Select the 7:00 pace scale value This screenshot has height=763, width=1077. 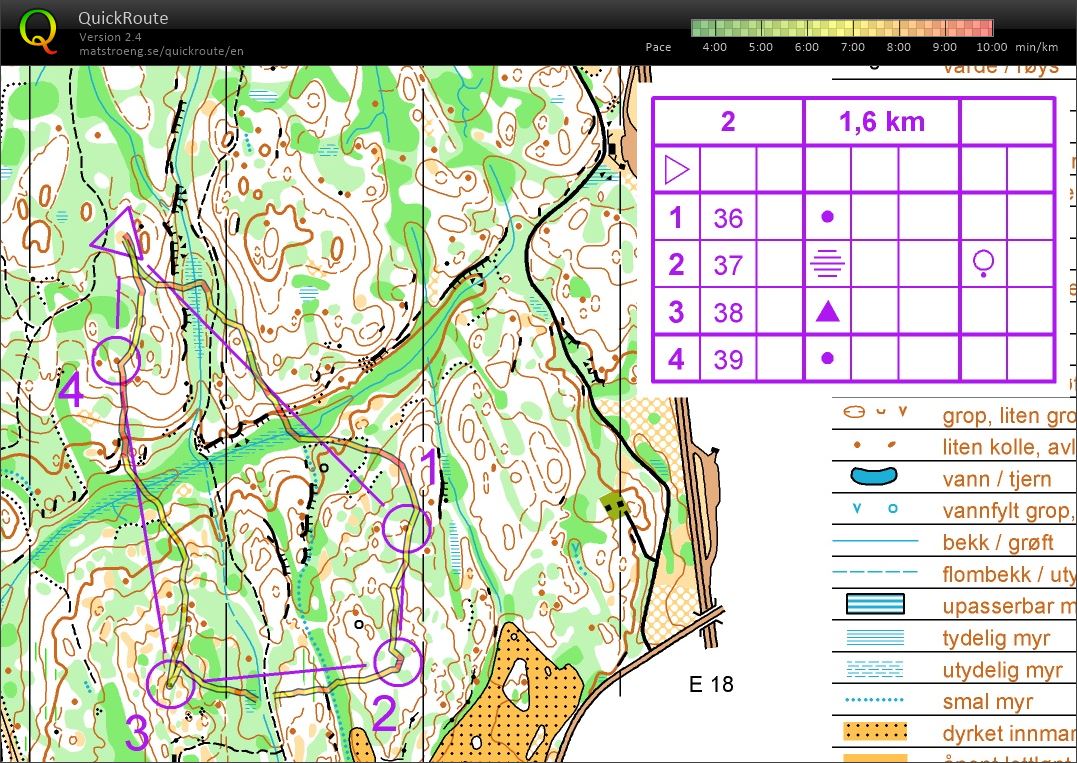(852, 47)
